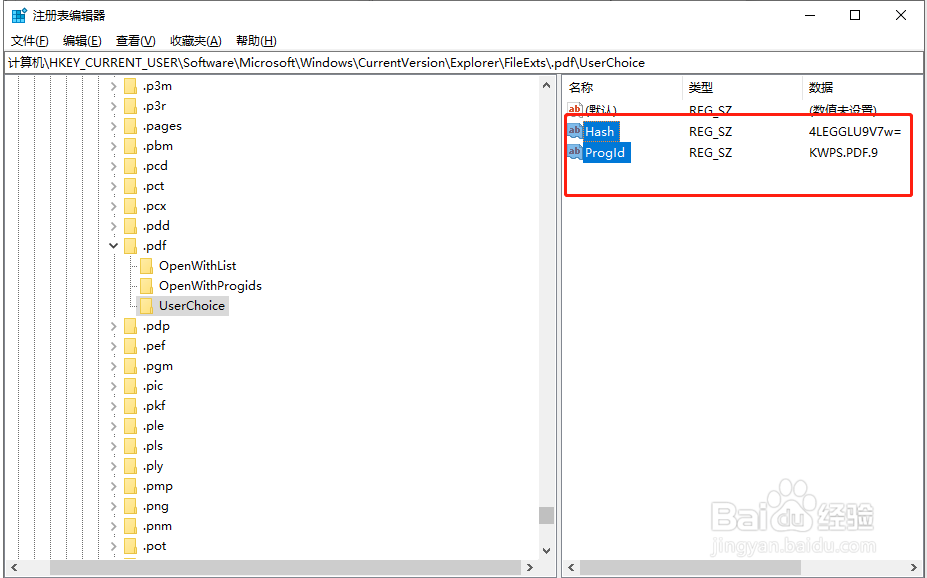The height and width of the screenshot is (578, 927).
Task: Click the KWPS.PDF.9 data cell
Action: (x=843, y=153)
